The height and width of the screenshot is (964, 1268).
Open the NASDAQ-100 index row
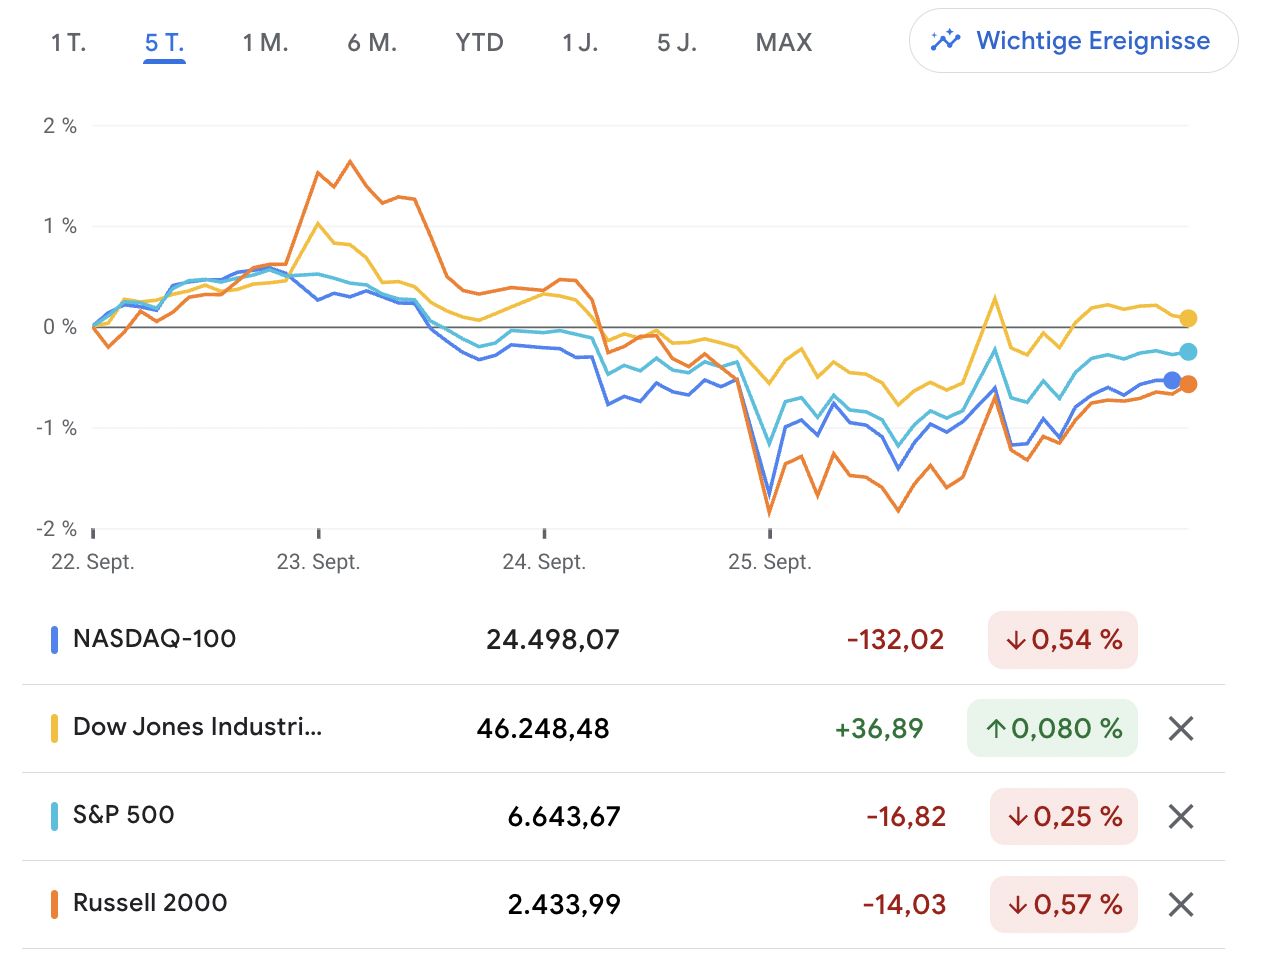point(155,640)
